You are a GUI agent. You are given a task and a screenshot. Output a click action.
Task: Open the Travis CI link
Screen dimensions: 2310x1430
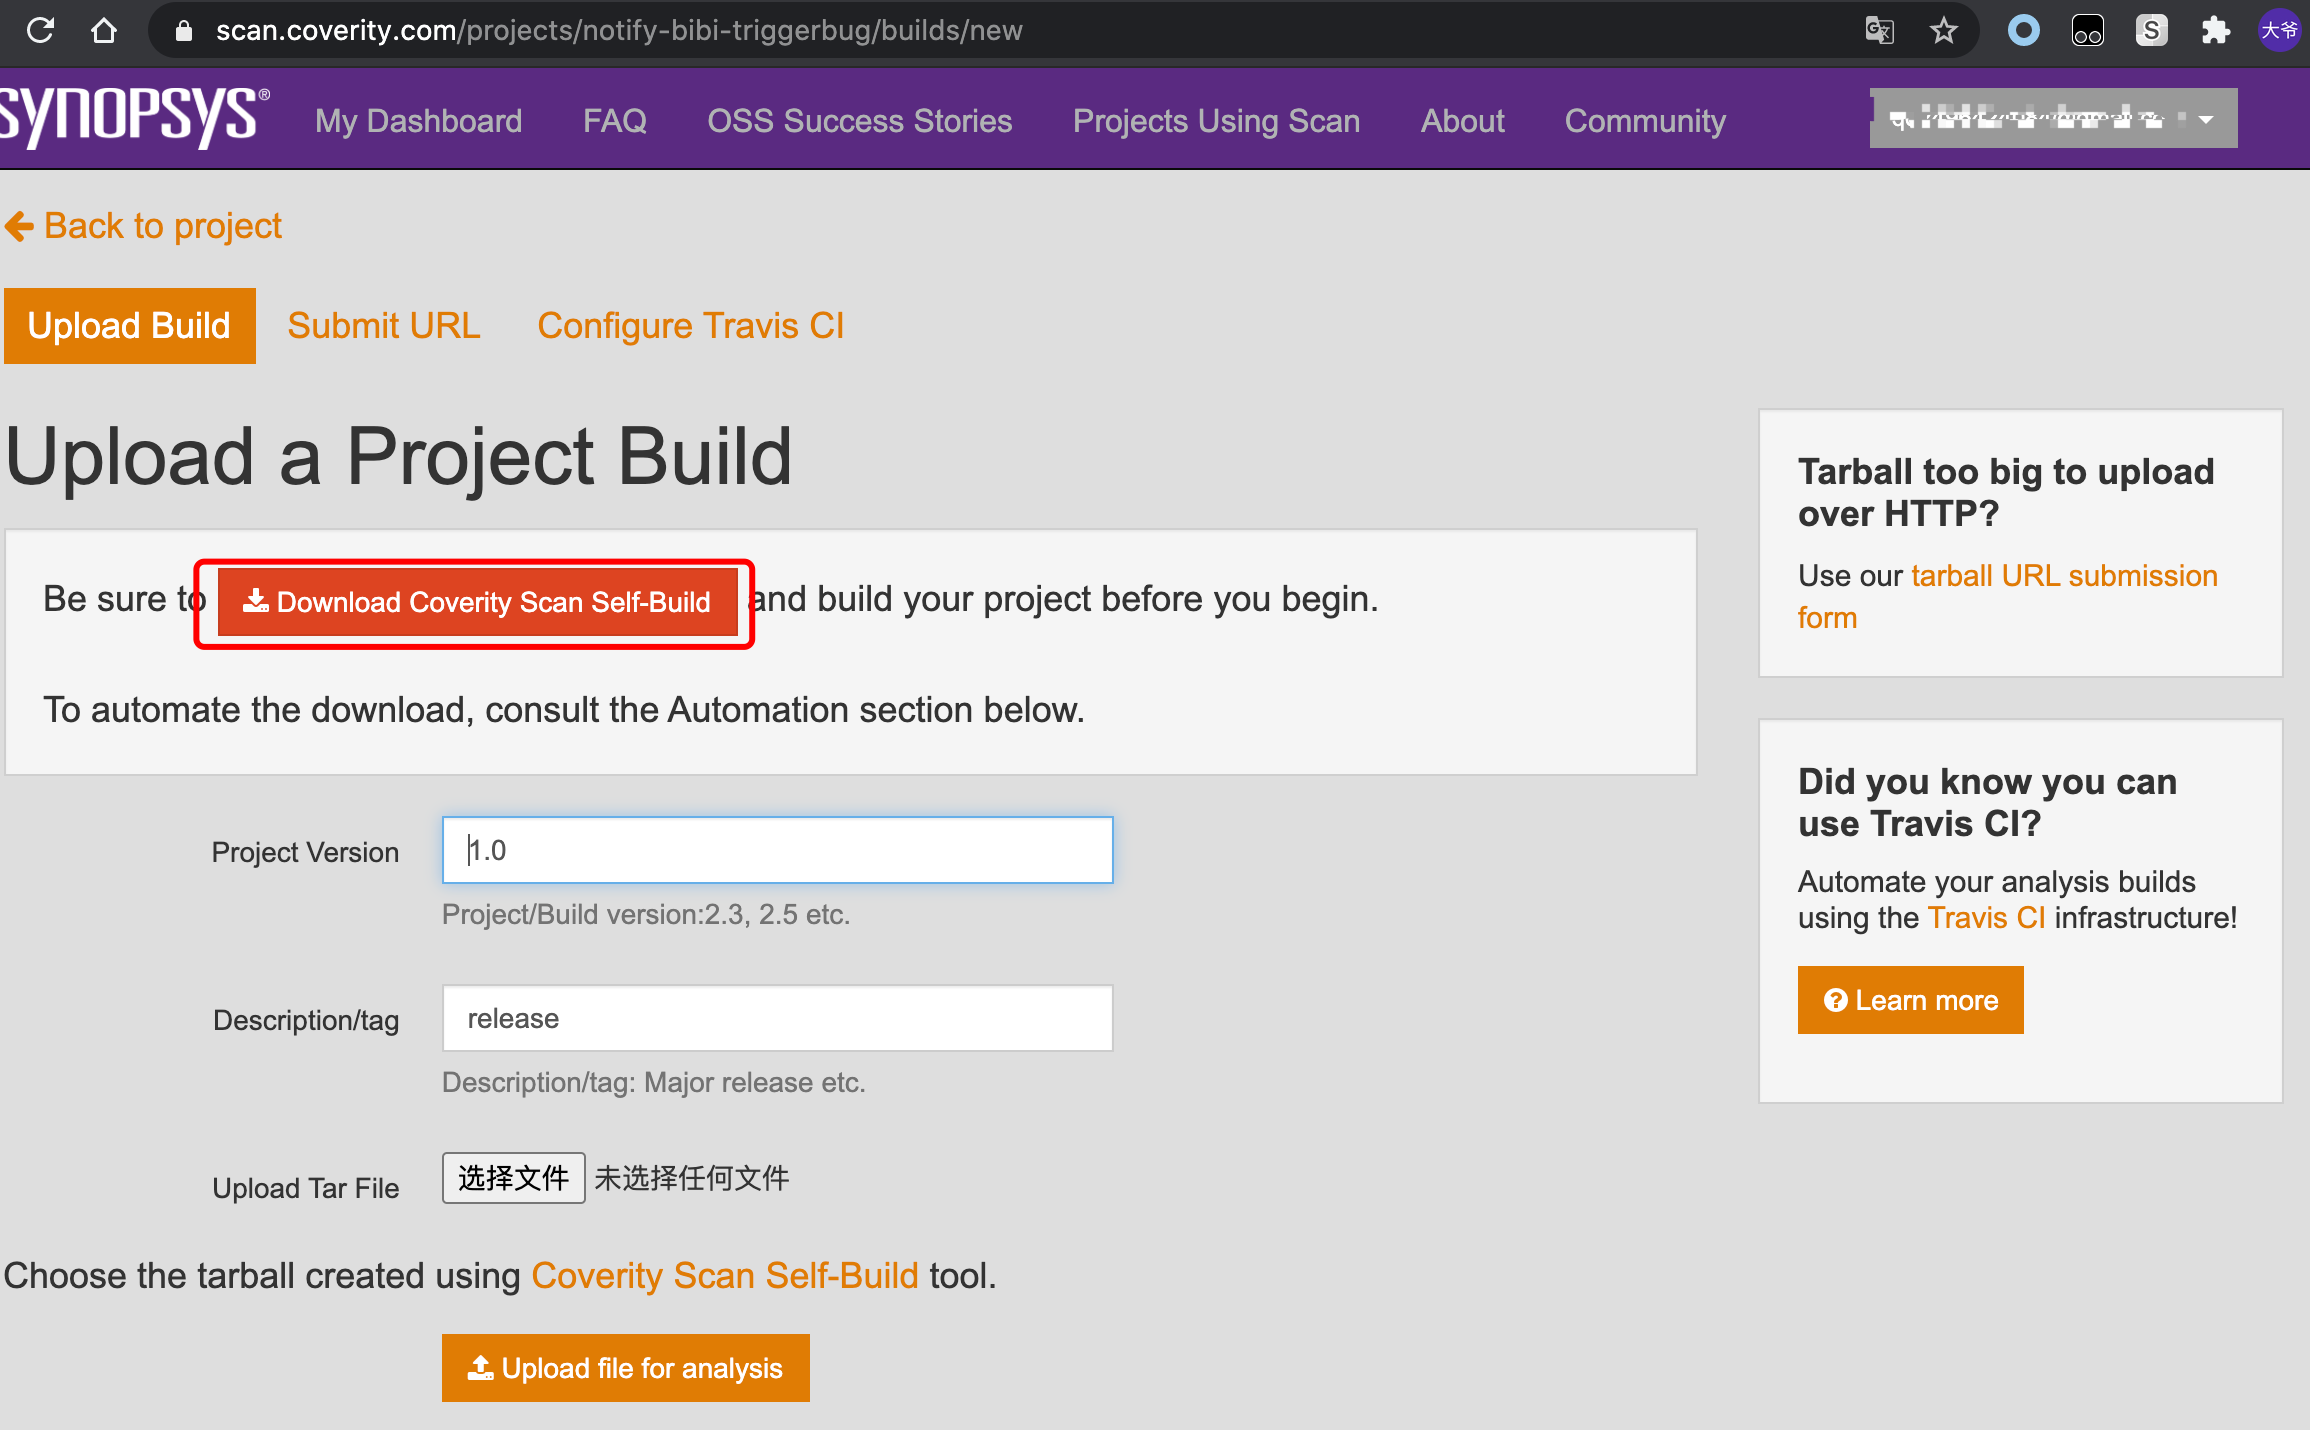pyautogui.click(x=1986, y=918)
